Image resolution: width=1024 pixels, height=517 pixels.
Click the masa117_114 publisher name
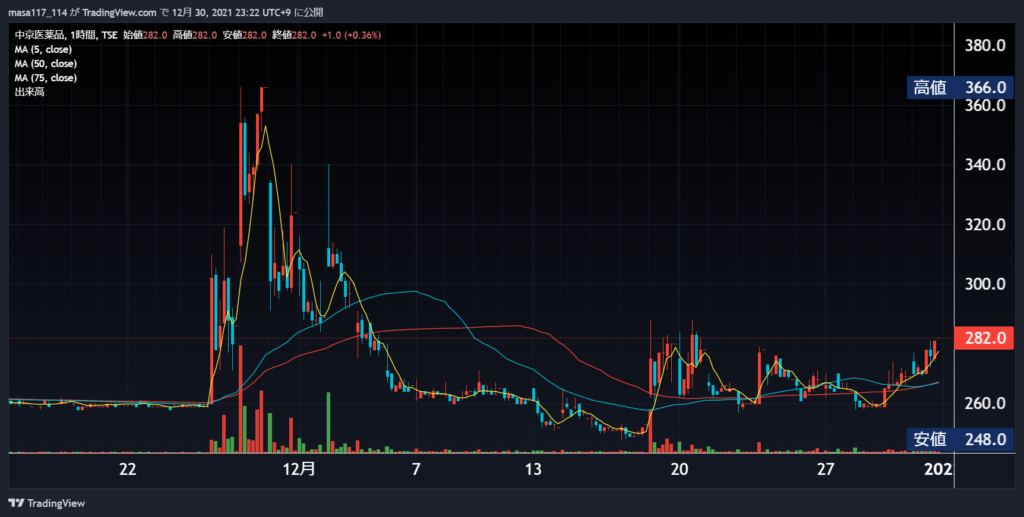[x=37, y=12]
